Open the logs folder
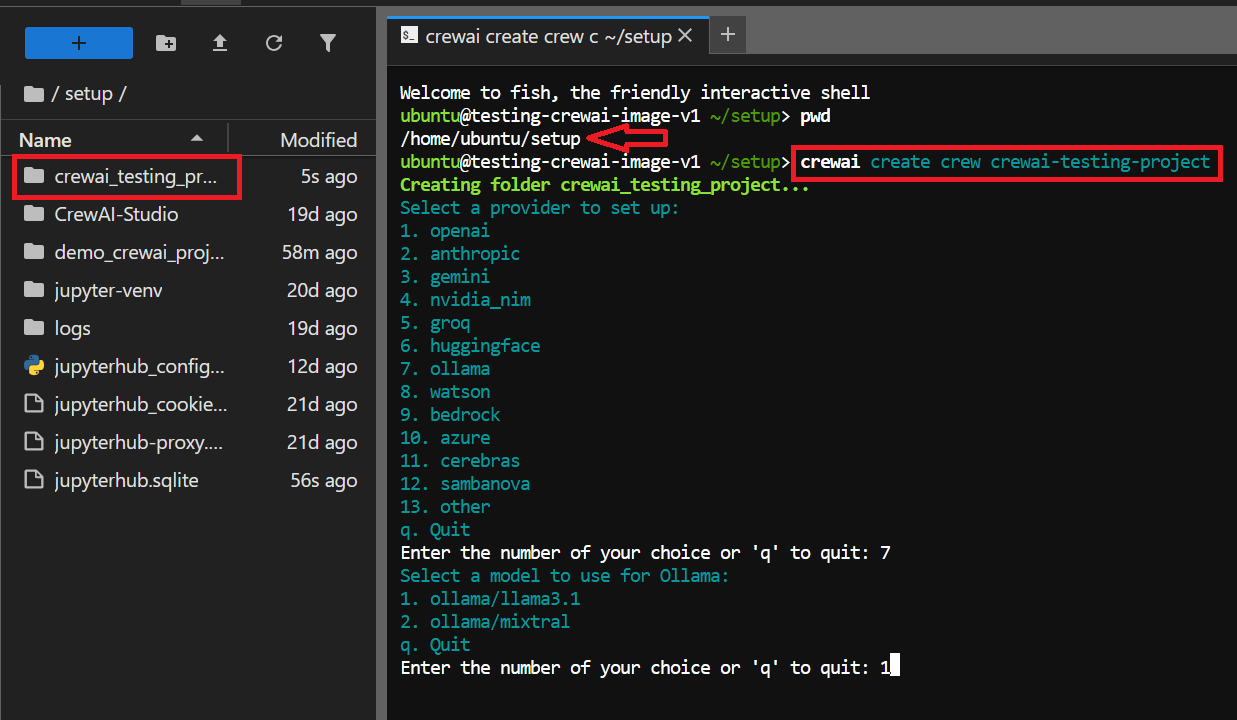This screenshot has height=720, width=1237. pos(188,328)
